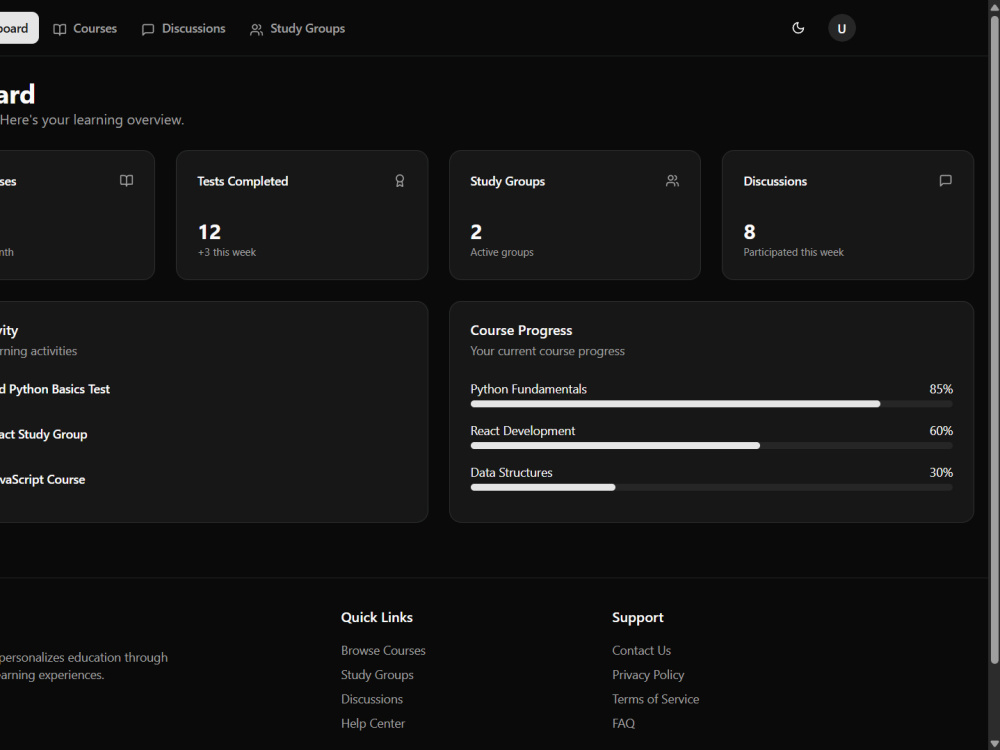This screenshot has width=1000, height=750.
Task: Click the 'Python Fundamentals' course label
Action: click(x=528, y=389)
